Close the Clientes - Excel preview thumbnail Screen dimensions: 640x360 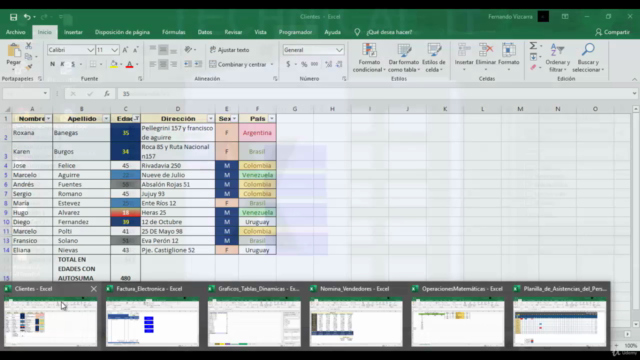click(93, 289)
